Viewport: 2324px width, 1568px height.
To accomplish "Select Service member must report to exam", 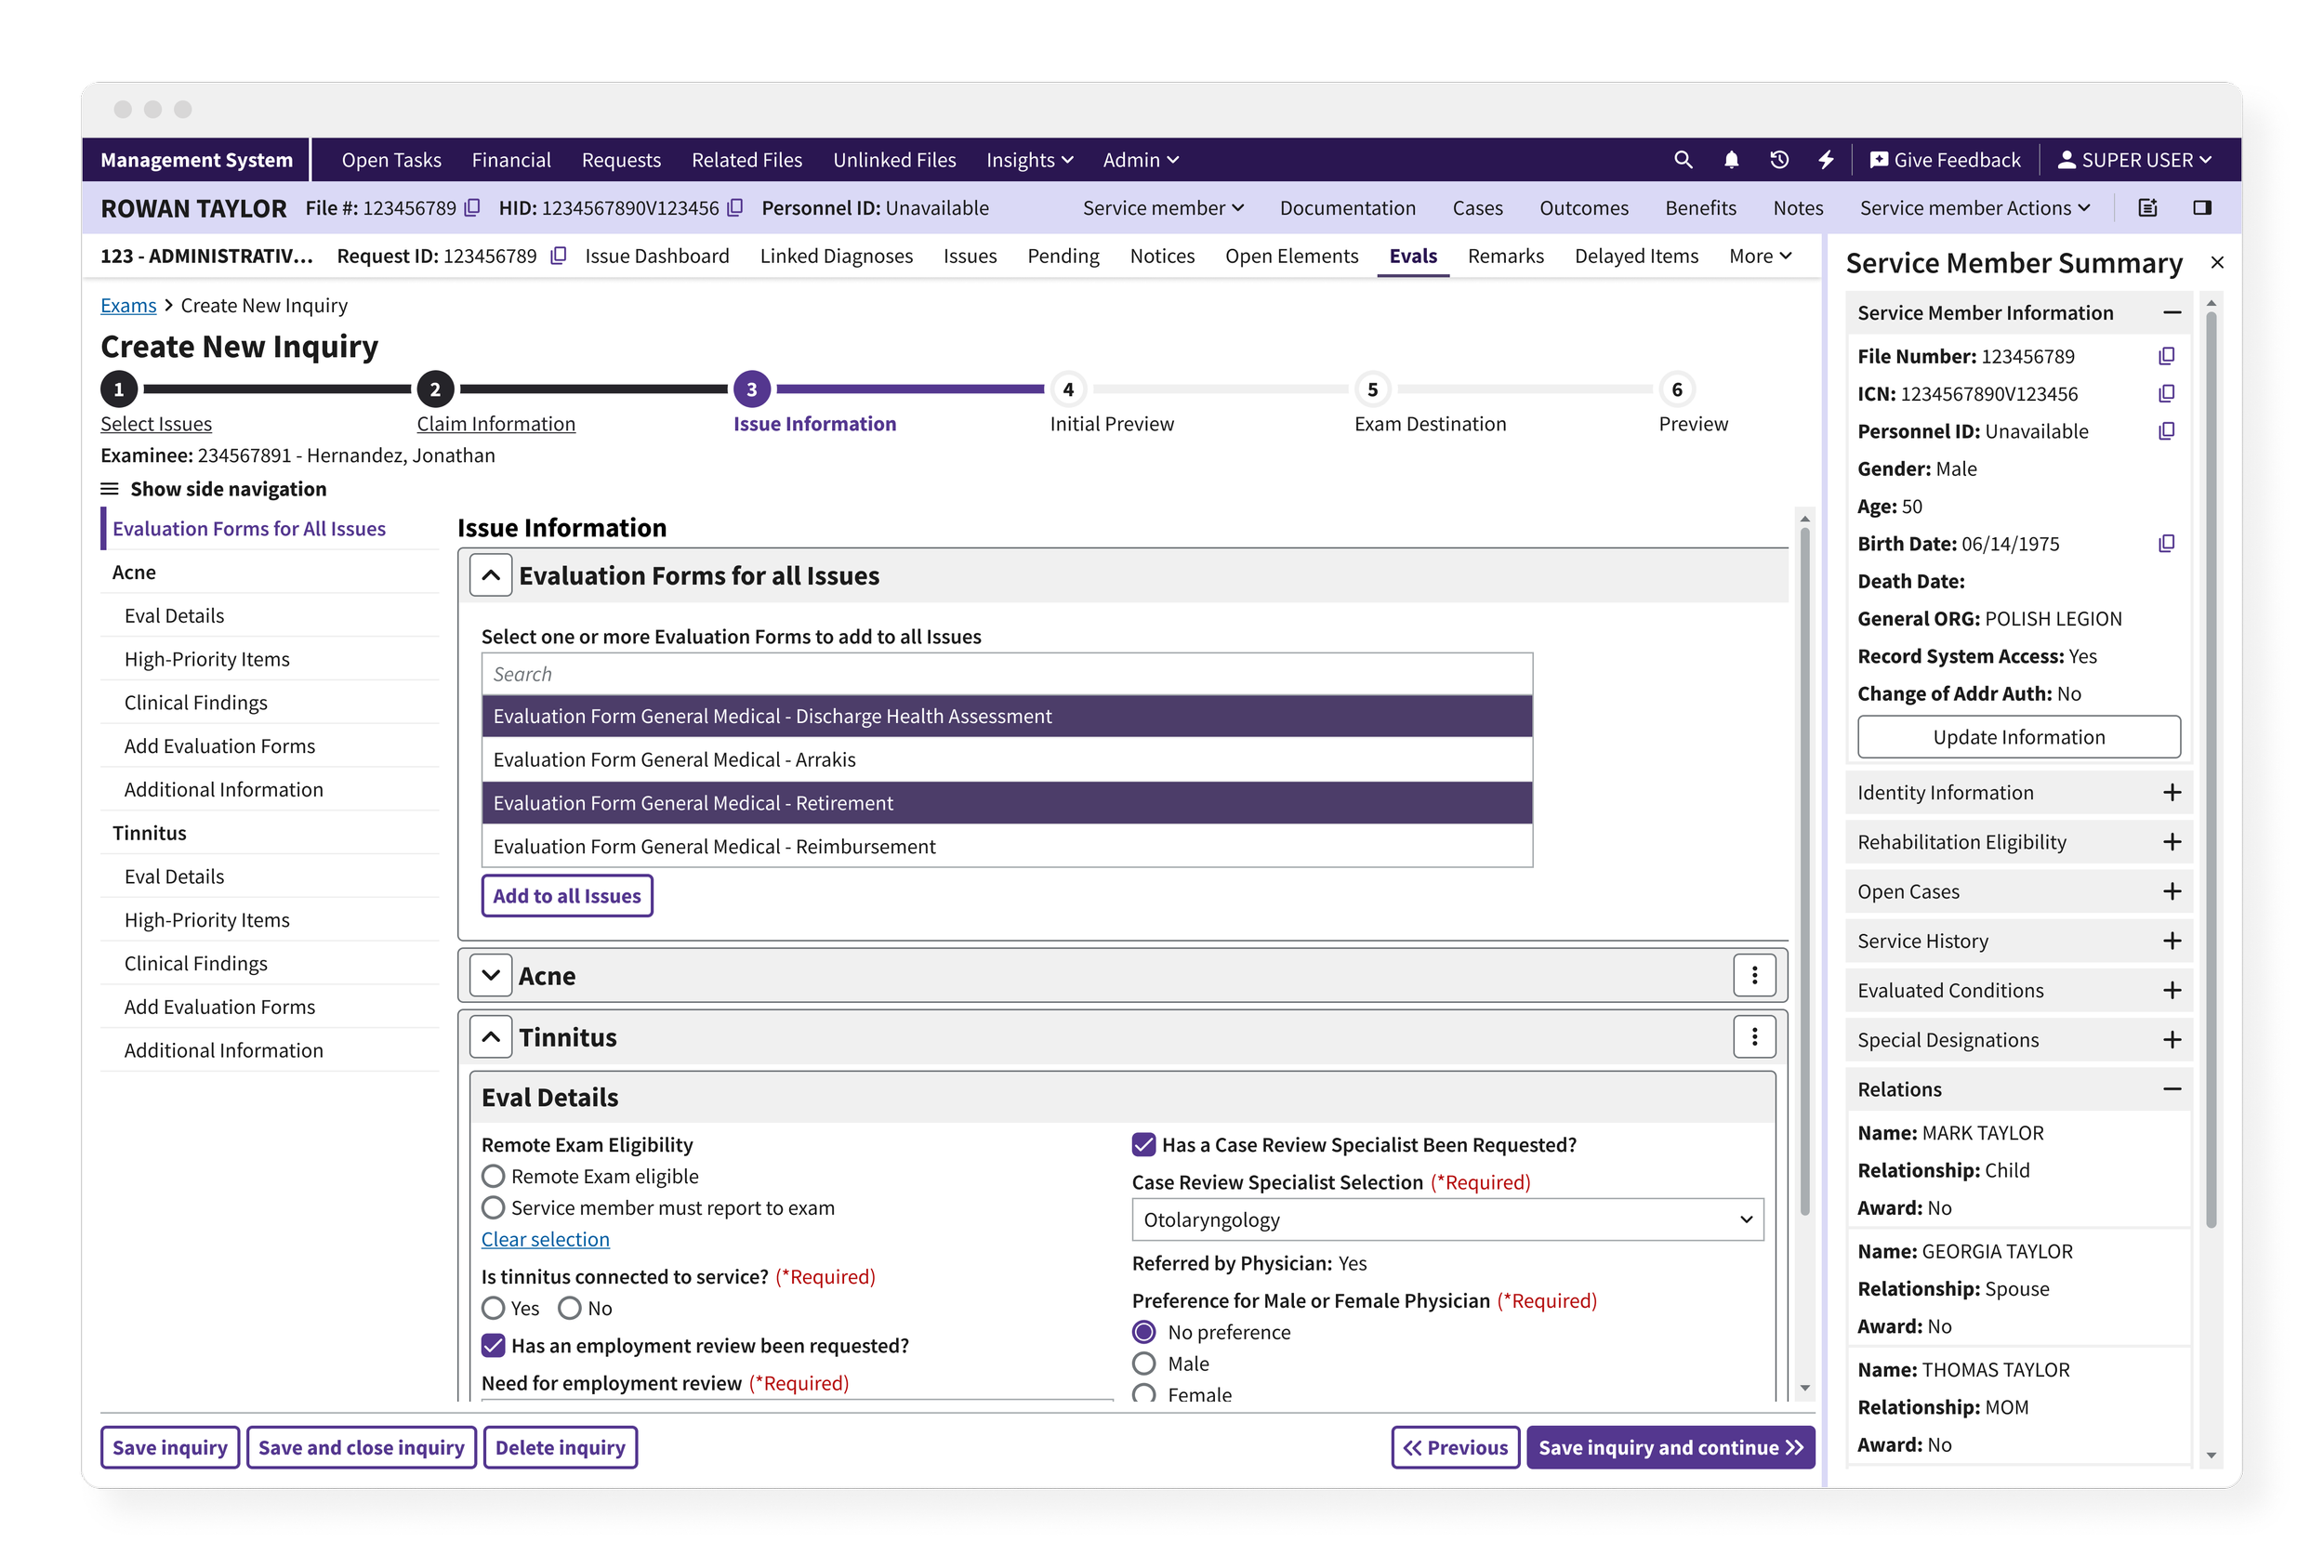I will [493, 1209].
